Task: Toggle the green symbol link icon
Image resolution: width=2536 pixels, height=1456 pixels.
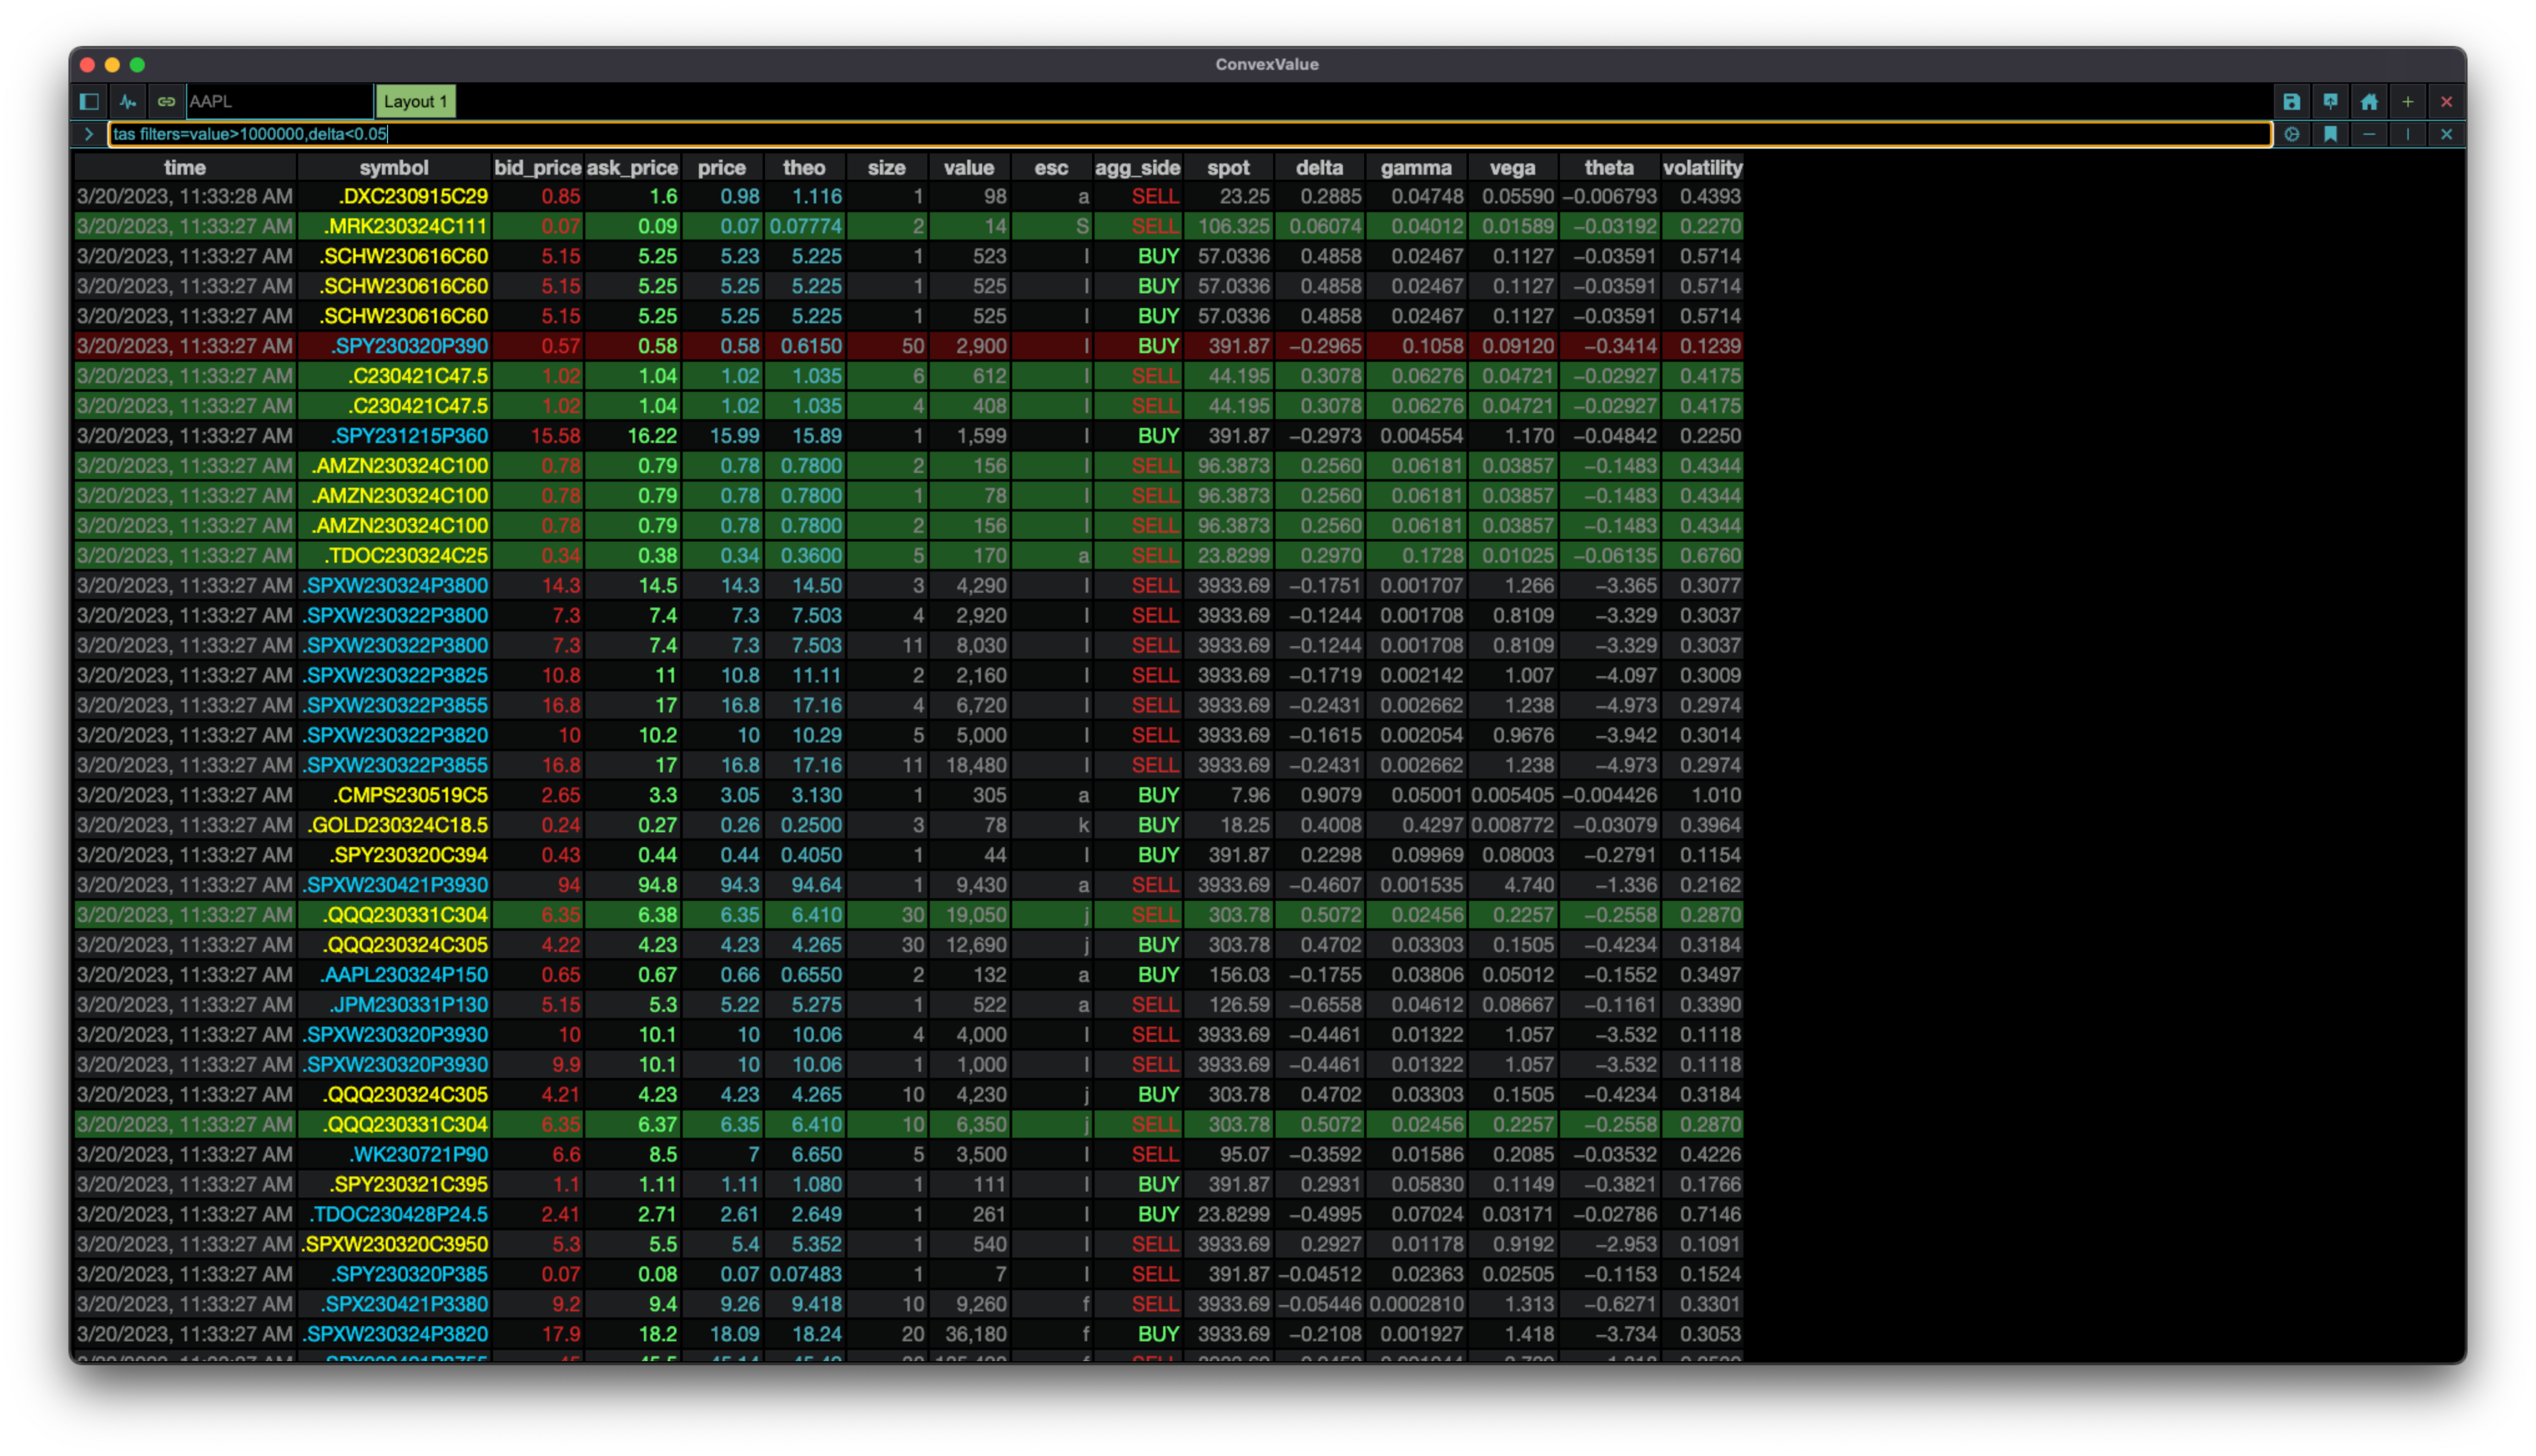Action: point(166,101)
